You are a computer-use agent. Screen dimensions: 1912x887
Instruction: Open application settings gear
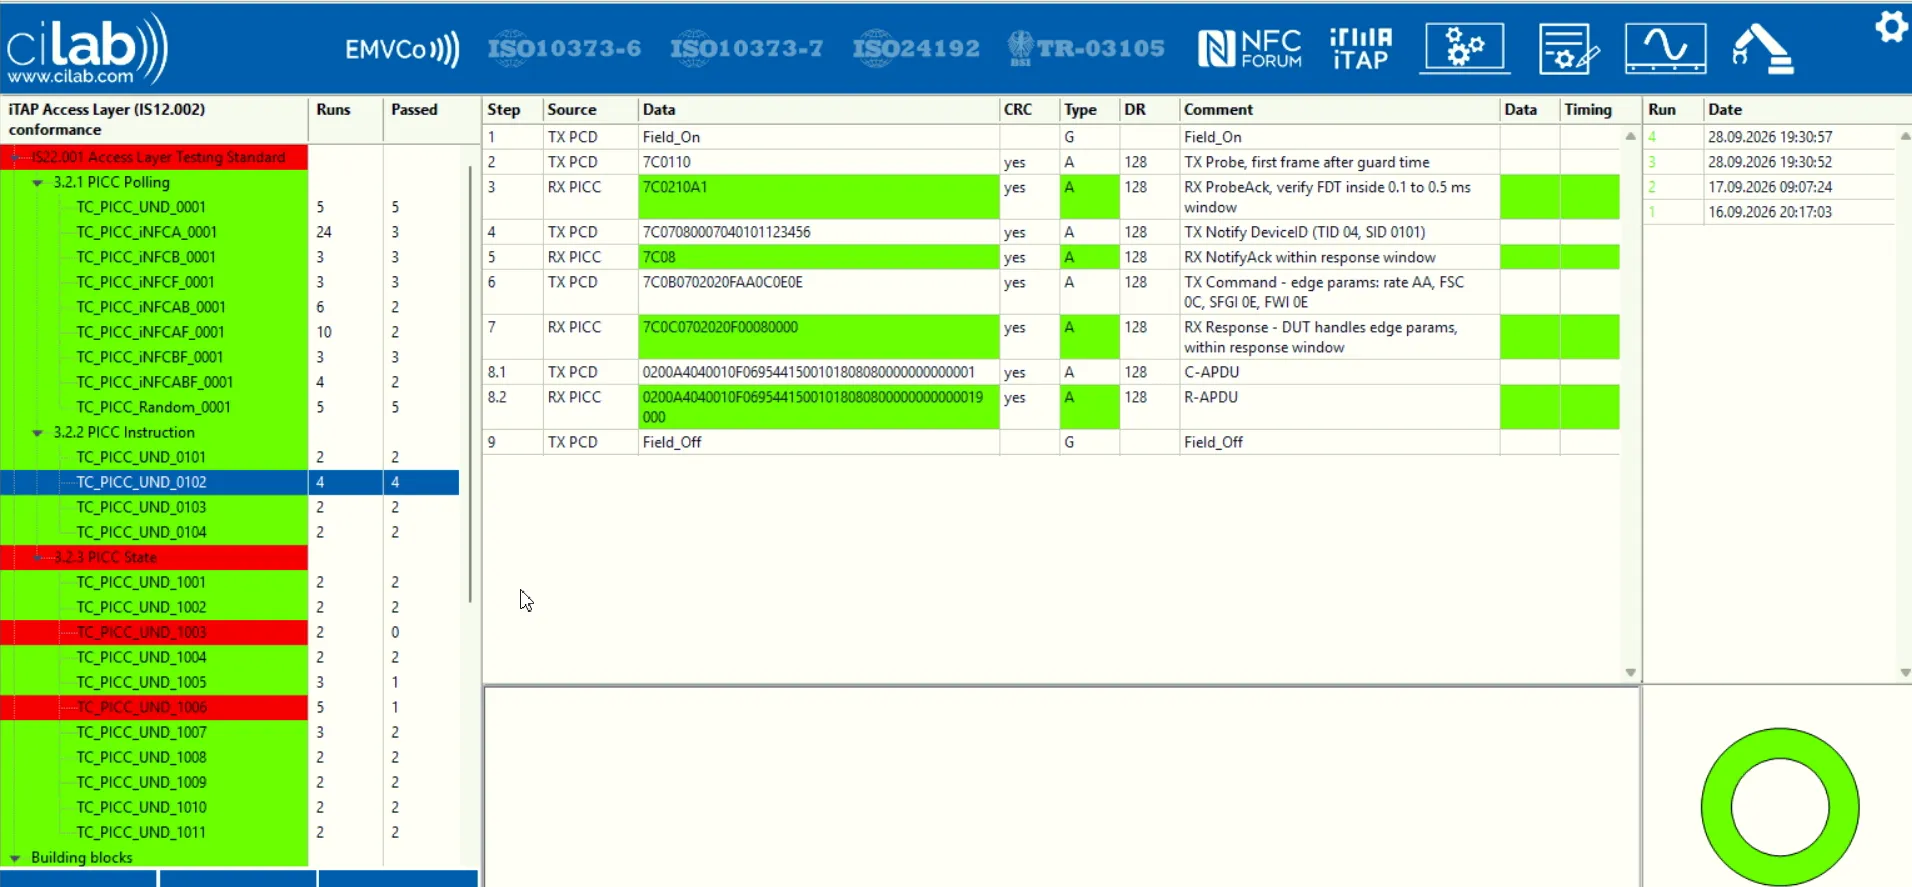click(x=1890, y=26)
